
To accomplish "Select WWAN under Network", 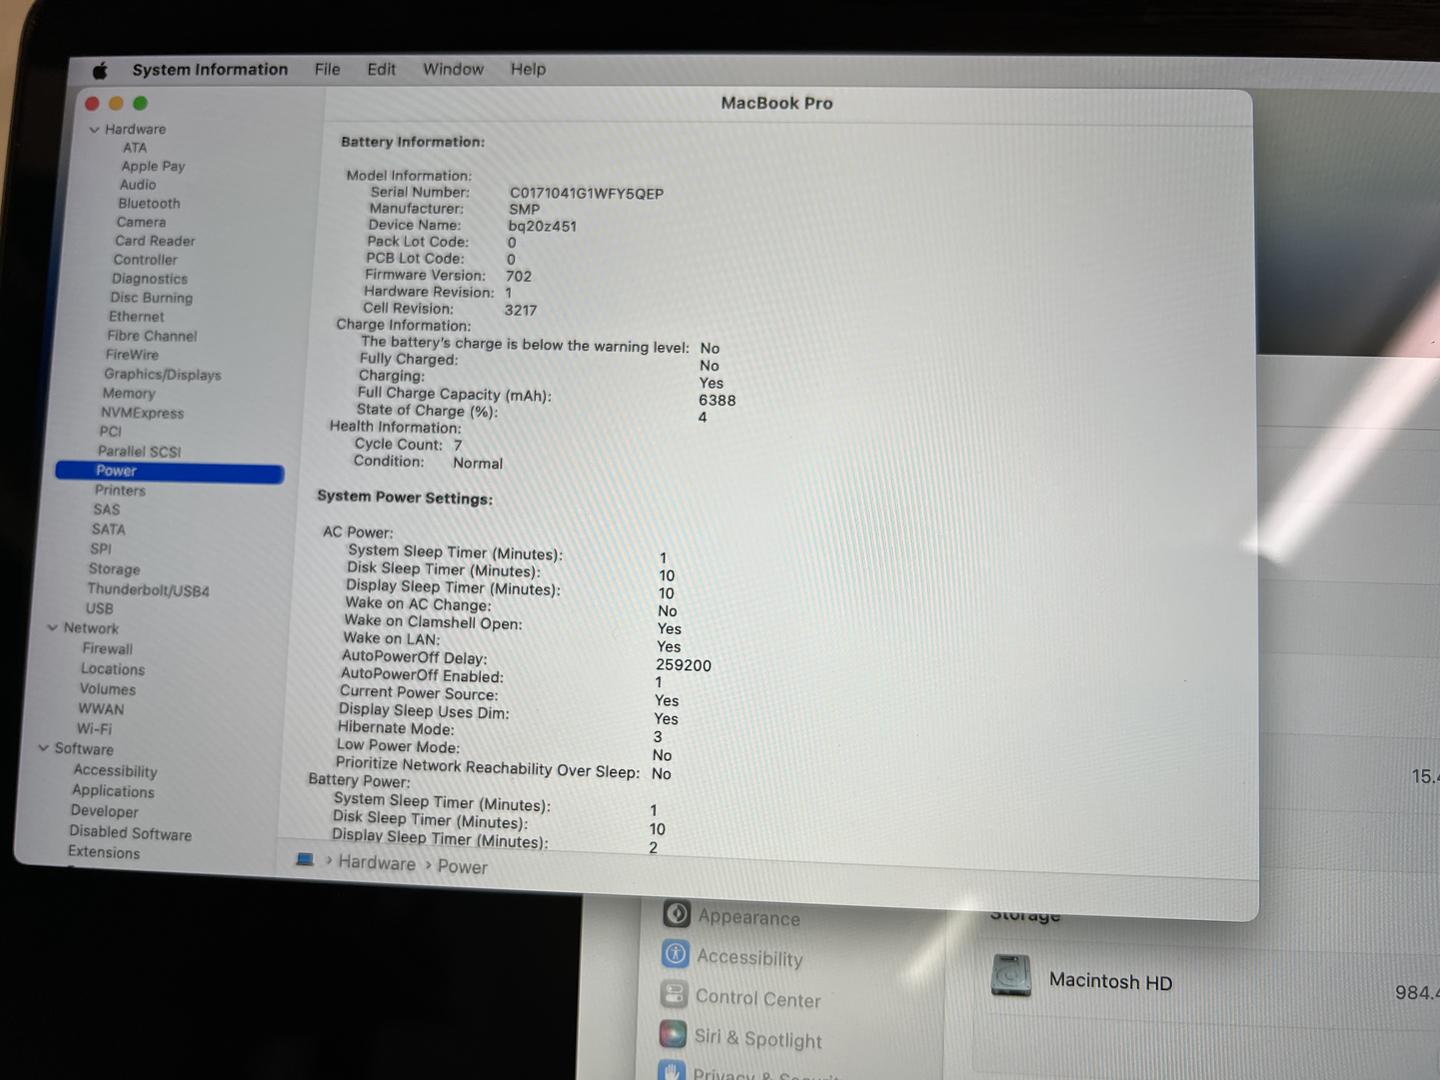I will click(x=101, y=709).
